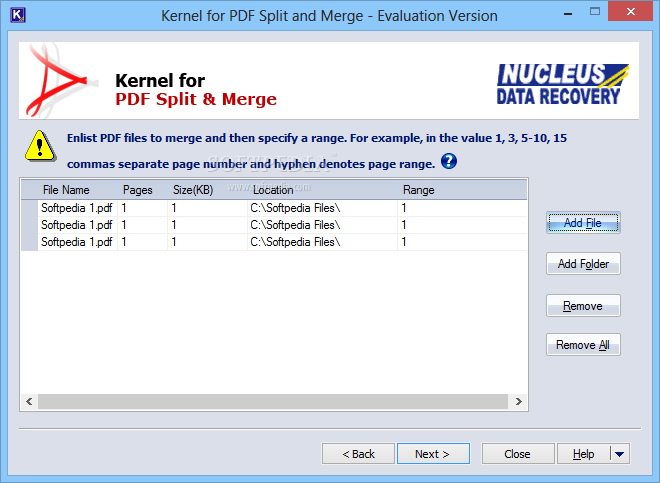Minimize the window
The width and height of the screenshot is (660, 483).
(568, 13)
